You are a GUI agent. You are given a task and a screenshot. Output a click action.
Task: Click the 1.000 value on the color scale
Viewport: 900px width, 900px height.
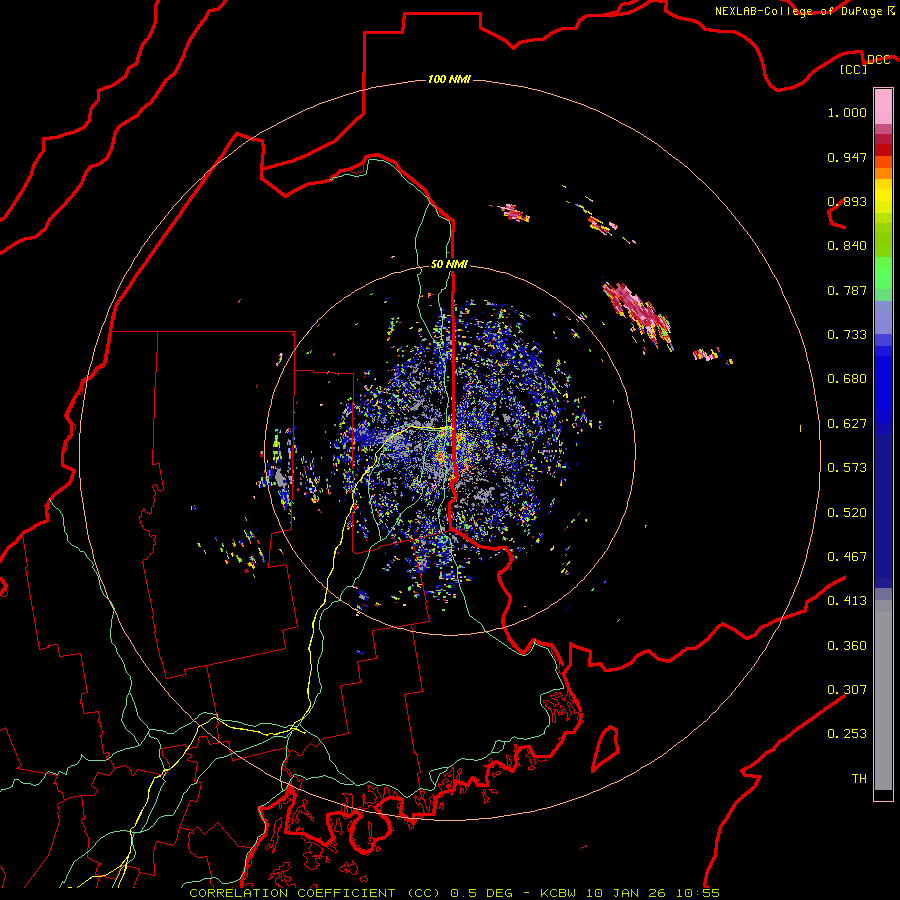click(847, 112)
